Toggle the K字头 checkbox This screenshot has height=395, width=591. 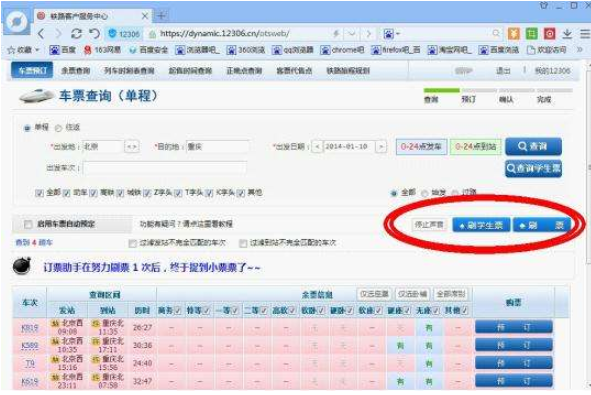pos(210,193)
